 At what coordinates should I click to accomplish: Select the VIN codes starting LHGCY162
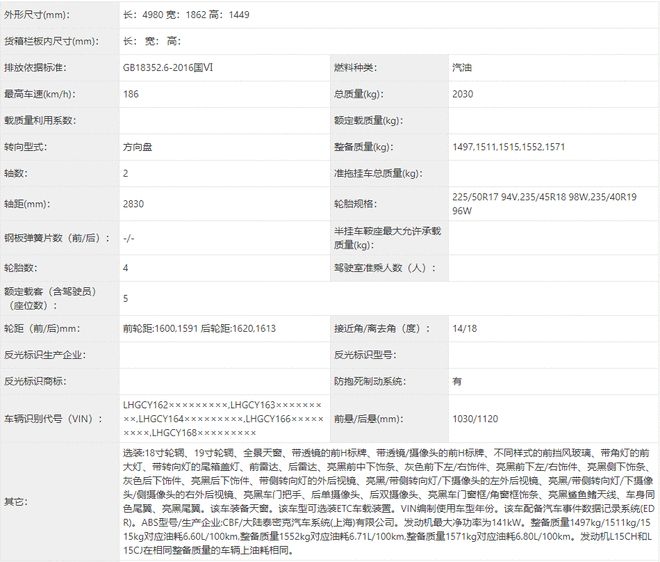tap(224, 419)
